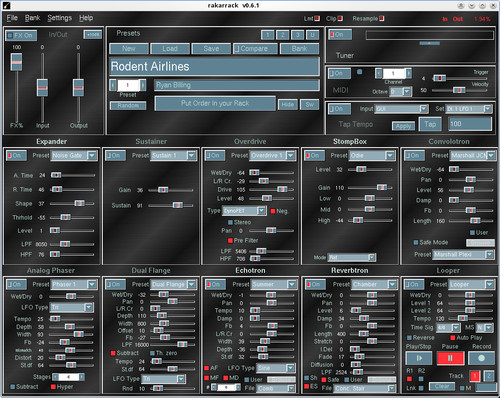Toggle the Tuner On button
The height and width of the screenshot is (398, 500).
[x=340, y=34]
